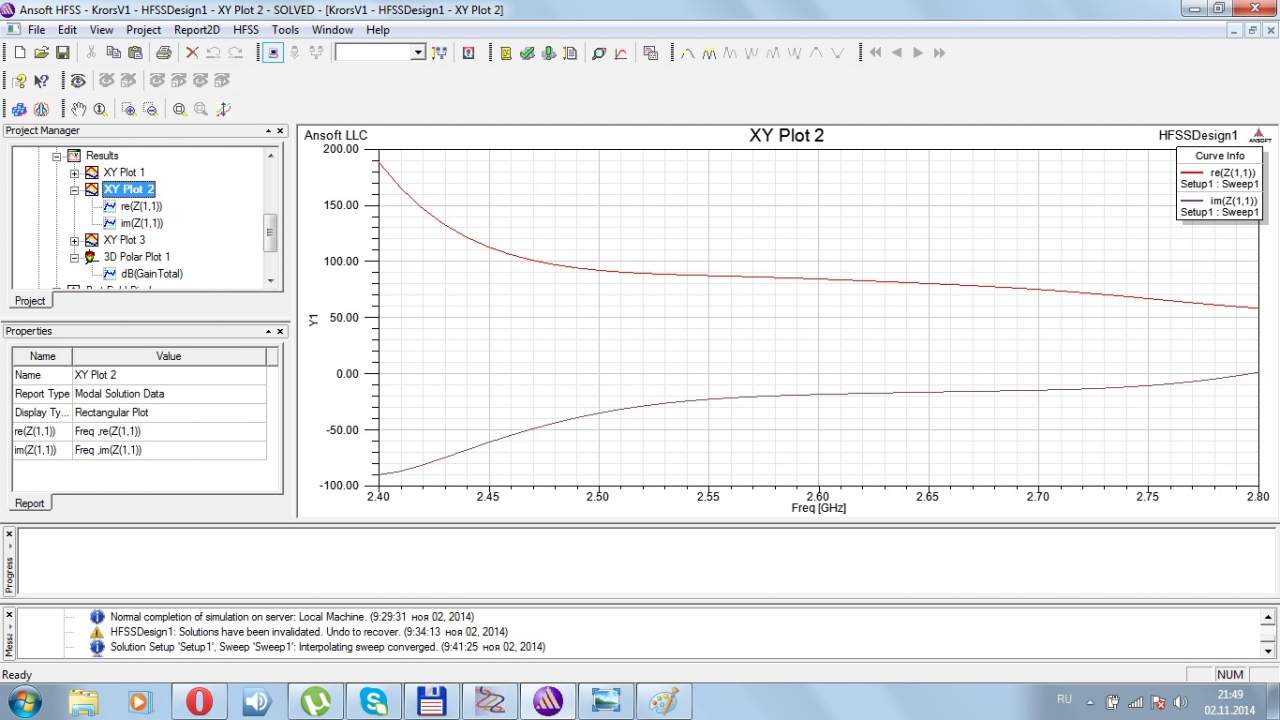The width and height of the screenshot is (1280, 720).
Task: Click the Validate green checkmark icon
Action: tap(527, 53)
